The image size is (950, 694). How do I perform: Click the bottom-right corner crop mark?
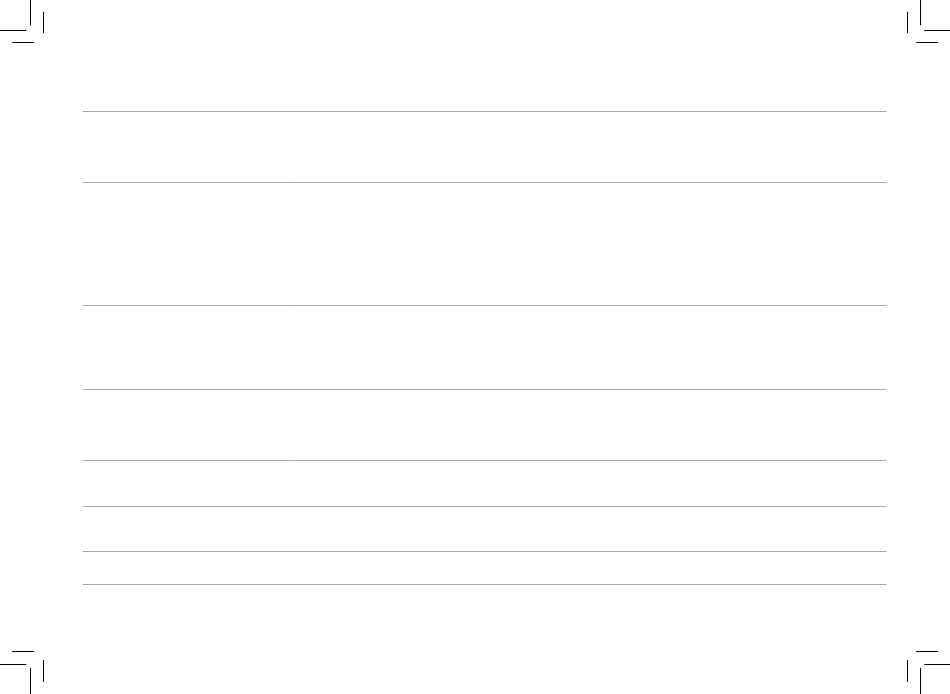pos(928,672)
